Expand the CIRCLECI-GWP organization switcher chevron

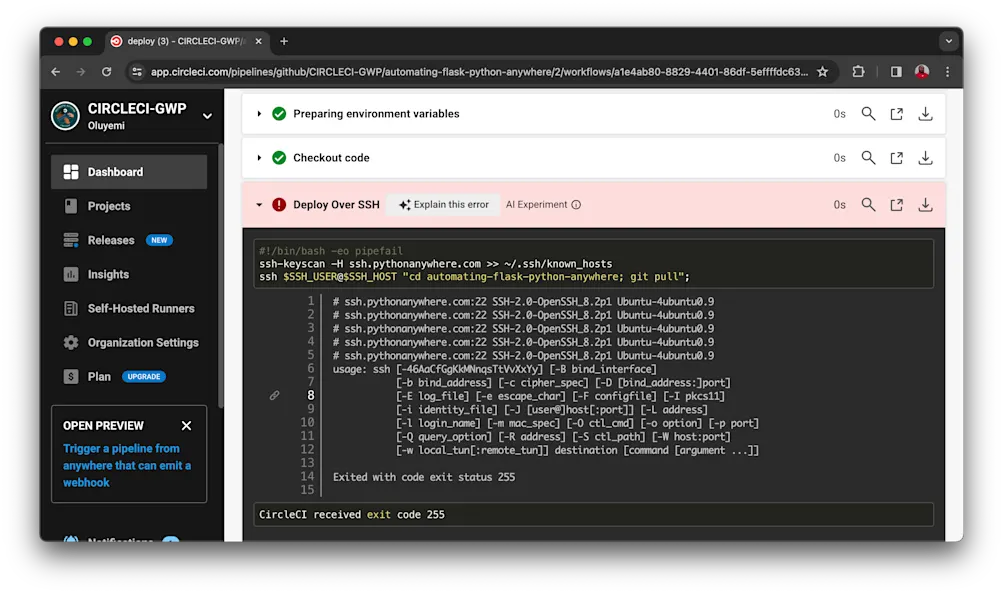tap(207, 116)
